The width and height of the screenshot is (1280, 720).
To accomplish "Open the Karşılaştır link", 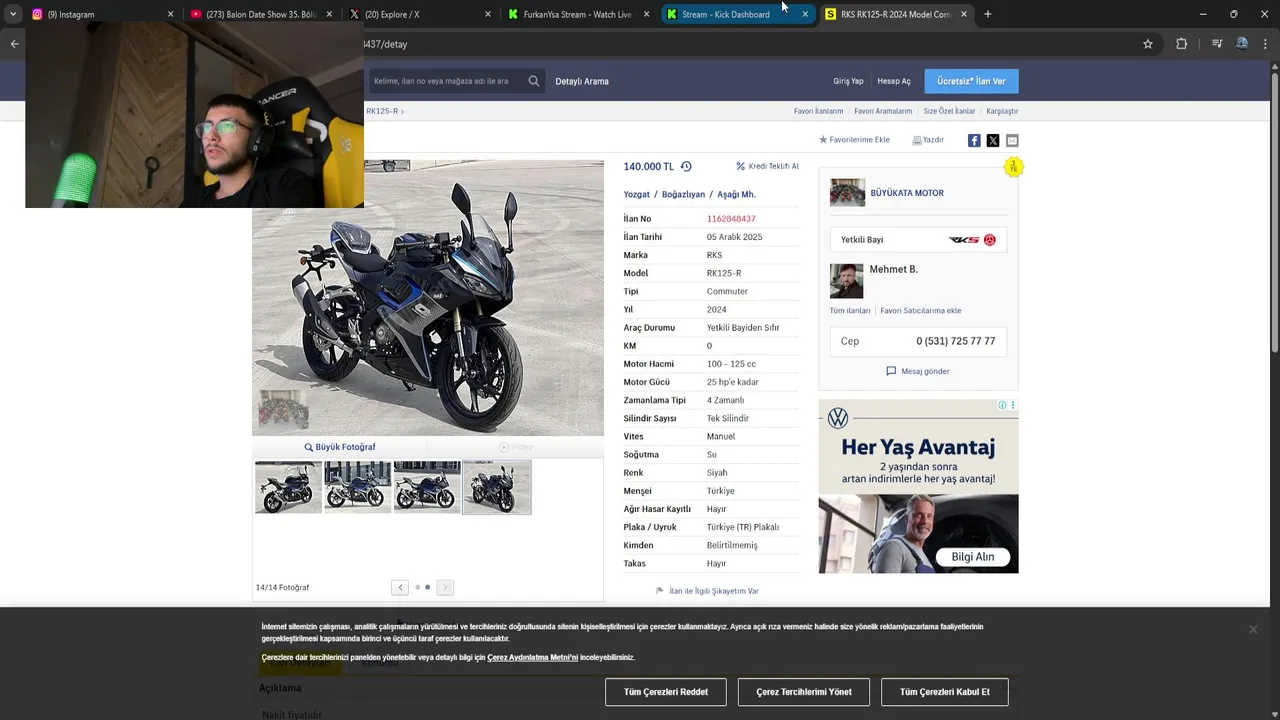I will [1002, 111].
